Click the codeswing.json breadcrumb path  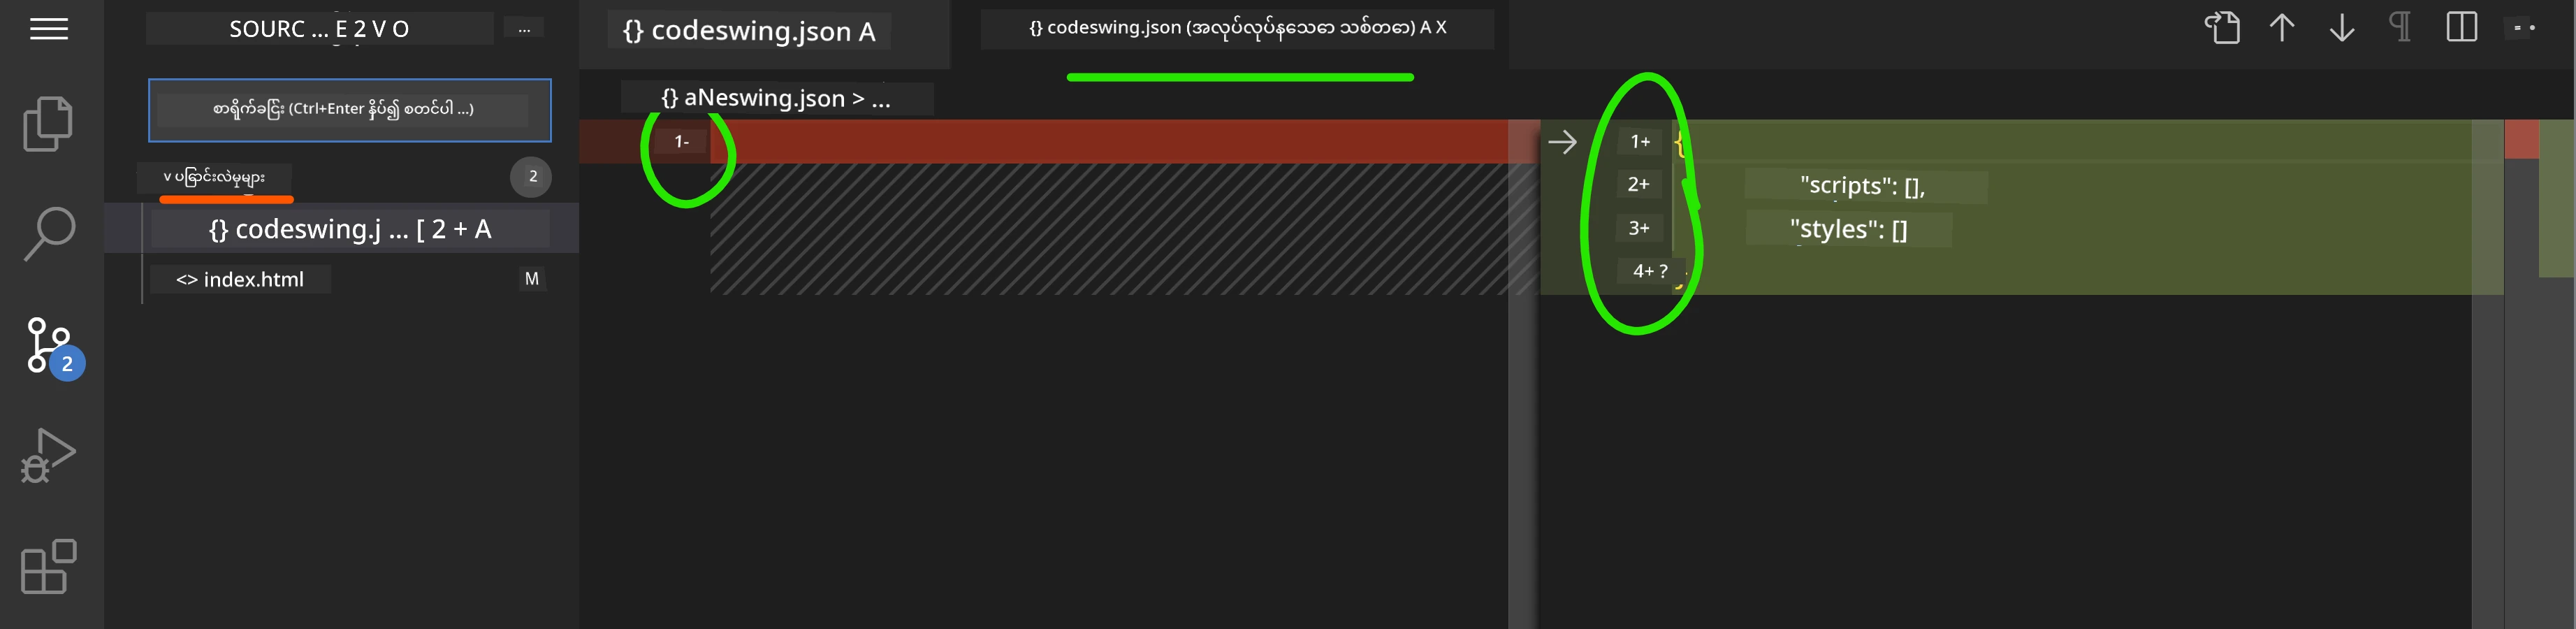pos(776,98)
